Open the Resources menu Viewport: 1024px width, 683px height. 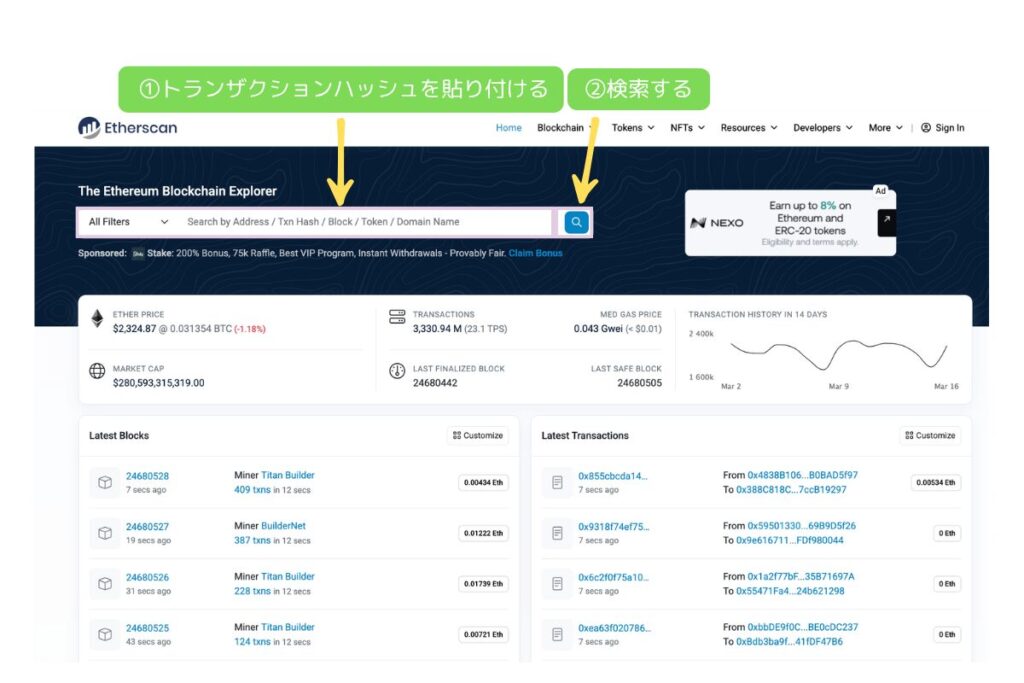pyautogui.click(x=748, y=128)
